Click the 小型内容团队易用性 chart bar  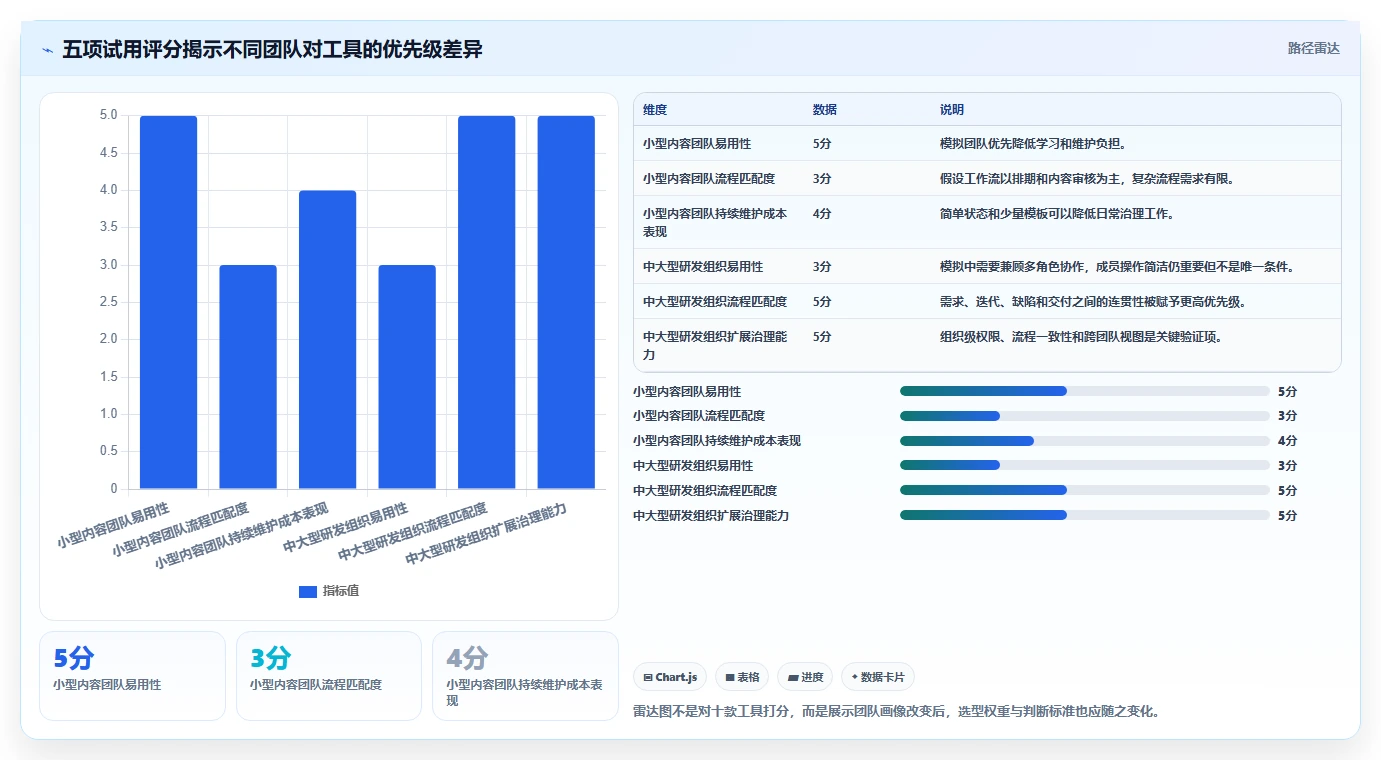point(168,302)
